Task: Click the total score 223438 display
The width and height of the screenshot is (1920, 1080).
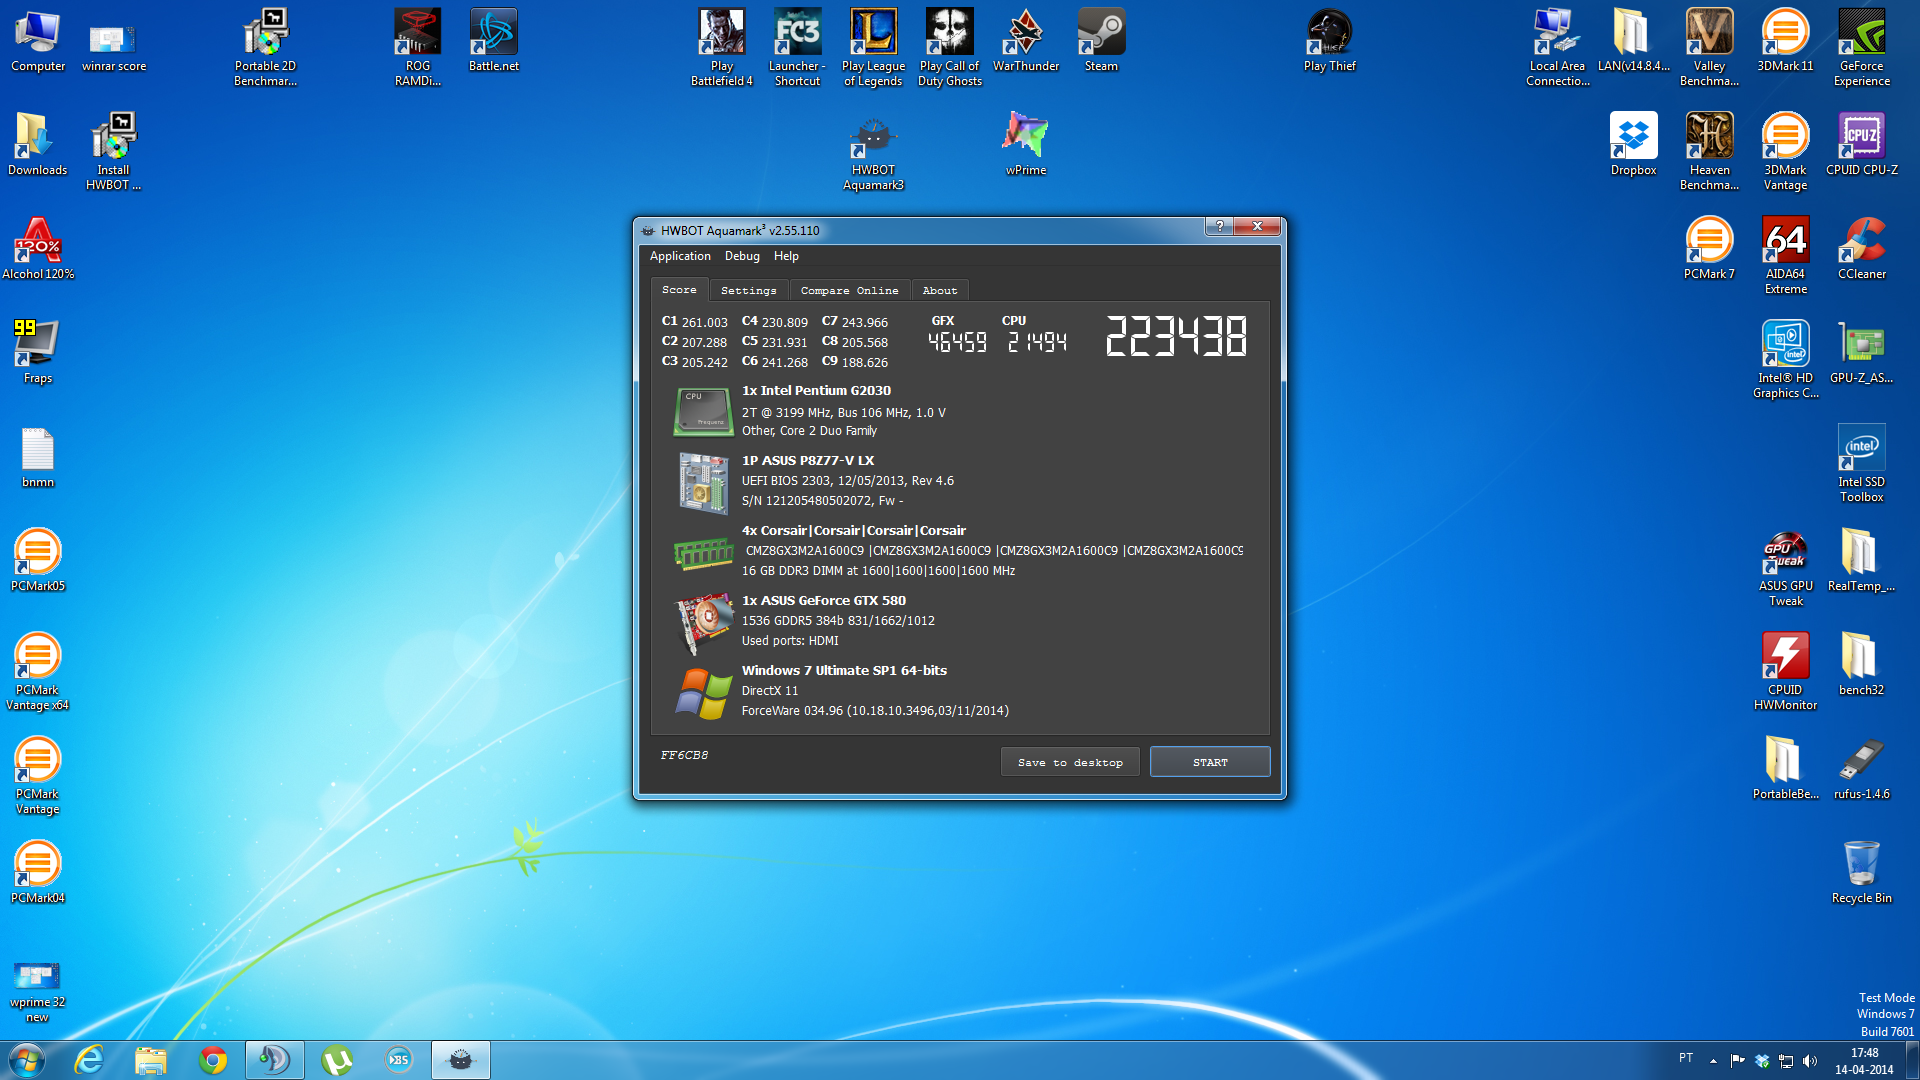Action: [x=1176, y=336]
